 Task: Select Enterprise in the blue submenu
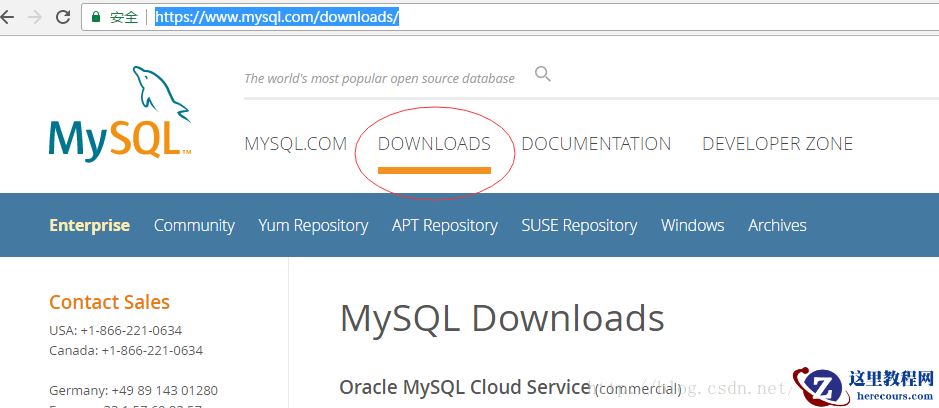(x=90, y=225)
